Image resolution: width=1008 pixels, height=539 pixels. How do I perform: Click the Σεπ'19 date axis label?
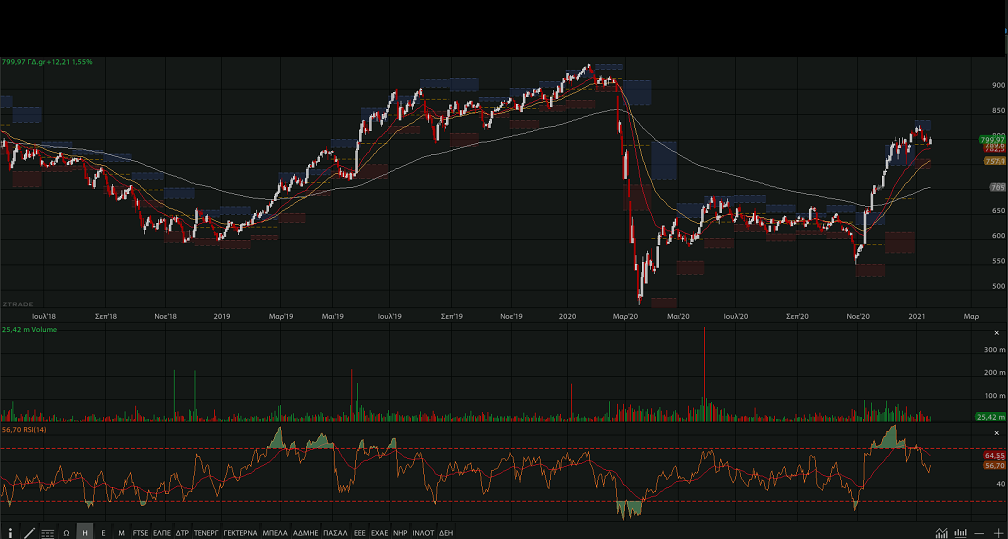451,316
